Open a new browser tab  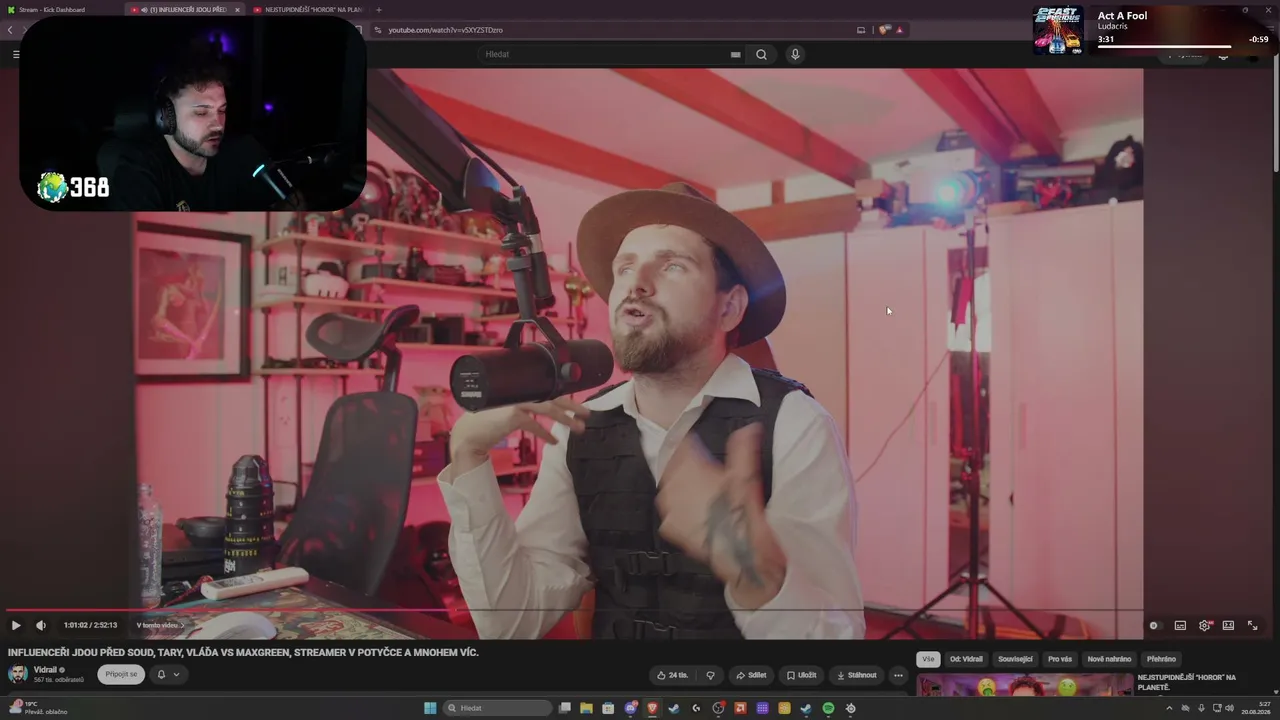point(379,10)
